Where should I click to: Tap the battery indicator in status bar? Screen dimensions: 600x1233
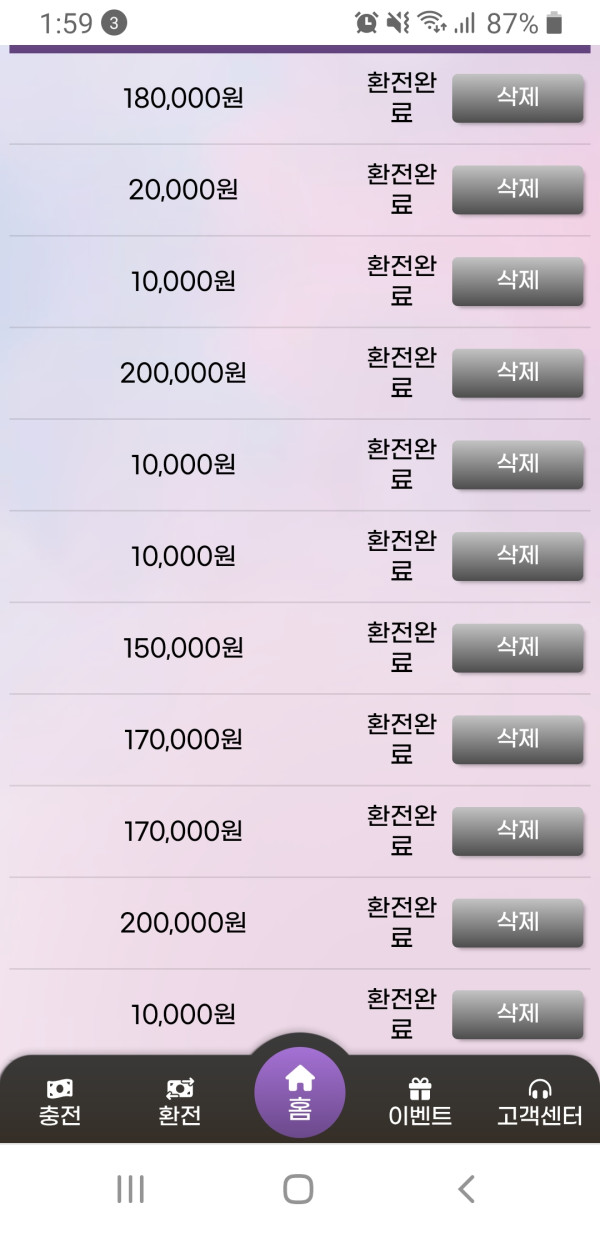tap(555, 24)
